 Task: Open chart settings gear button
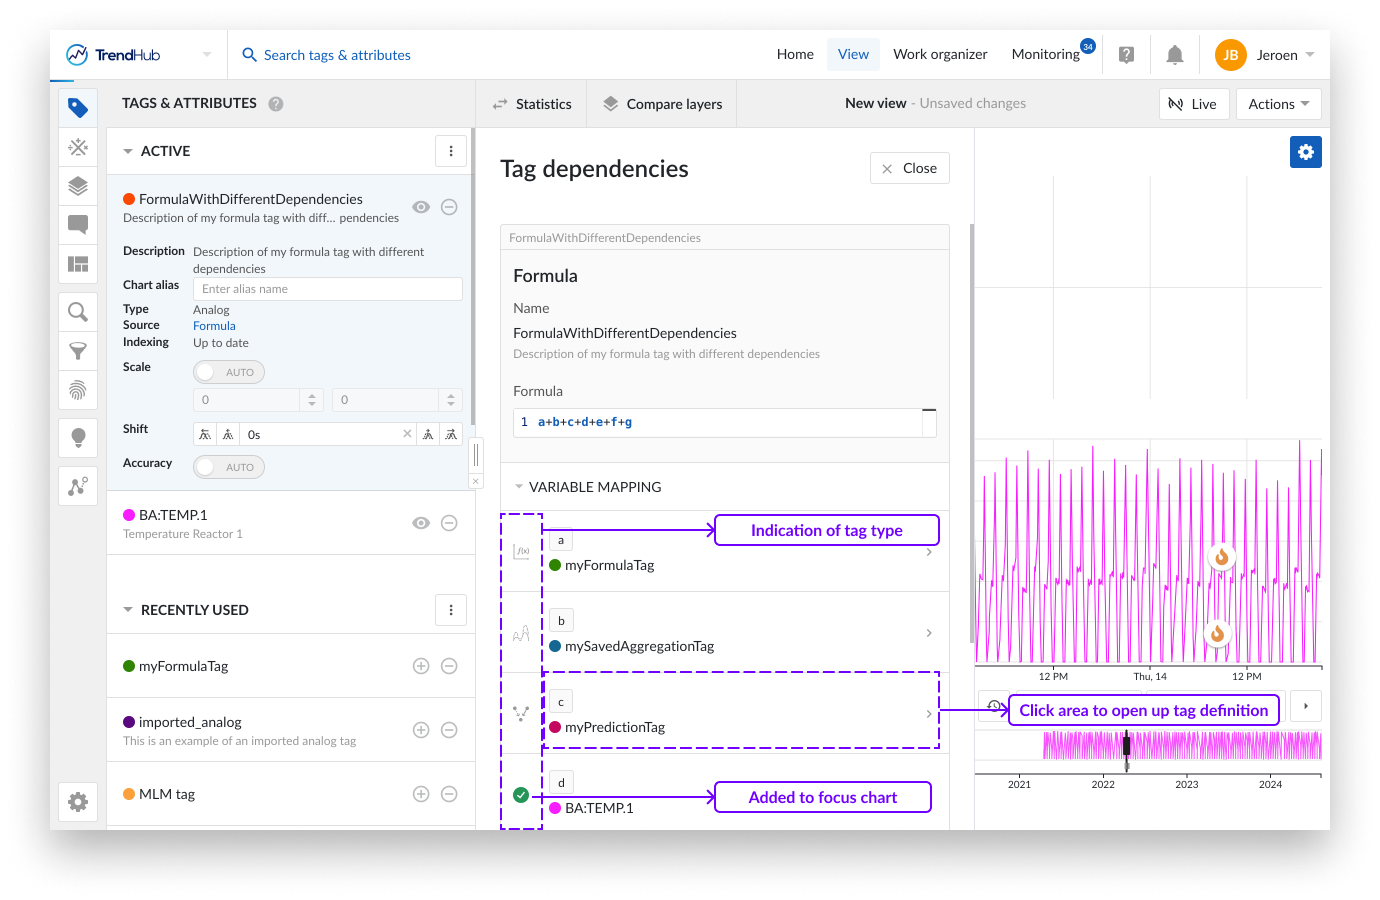click(x=1305, y=152)
